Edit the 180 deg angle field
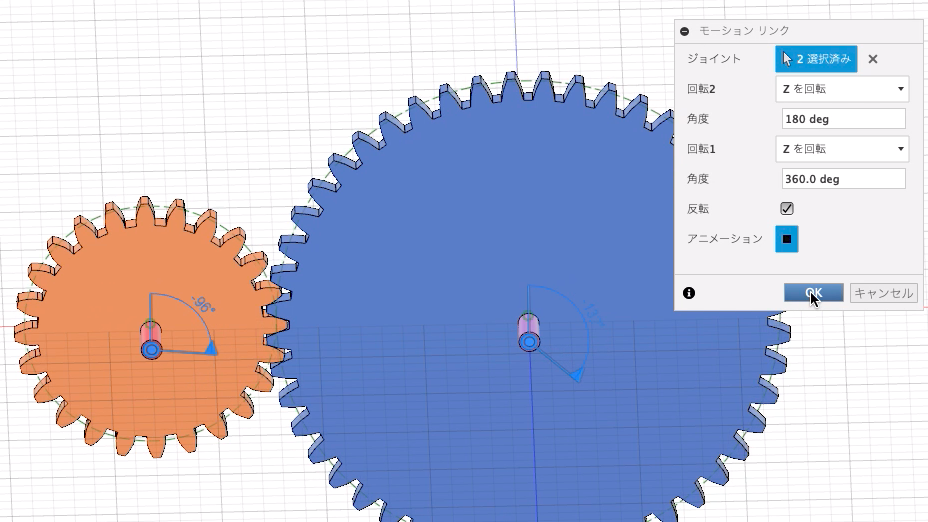Viewport: 928px width, 522px height. [843, 119]
